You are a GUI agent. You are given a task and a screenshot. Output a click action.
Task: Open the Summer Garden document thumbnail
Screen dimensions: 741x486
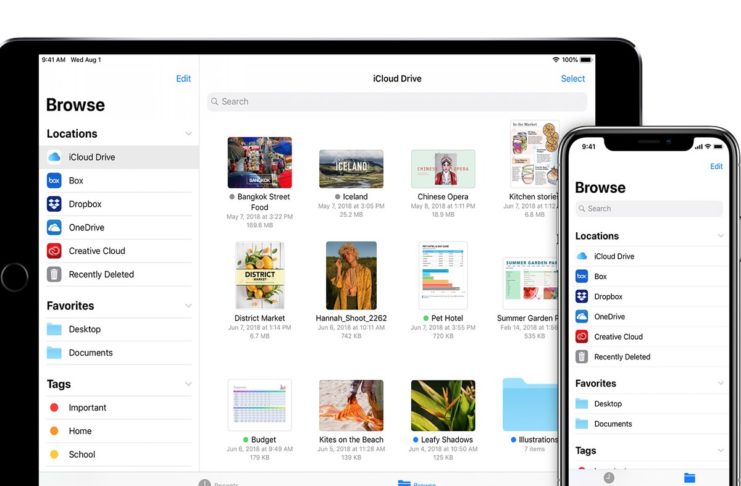[531, 283]
